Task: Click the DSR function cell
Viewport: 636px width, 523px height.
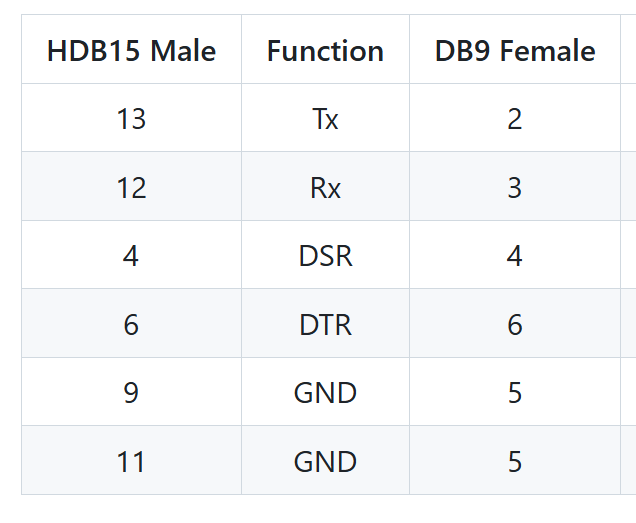Action: [x=325, y=256]
